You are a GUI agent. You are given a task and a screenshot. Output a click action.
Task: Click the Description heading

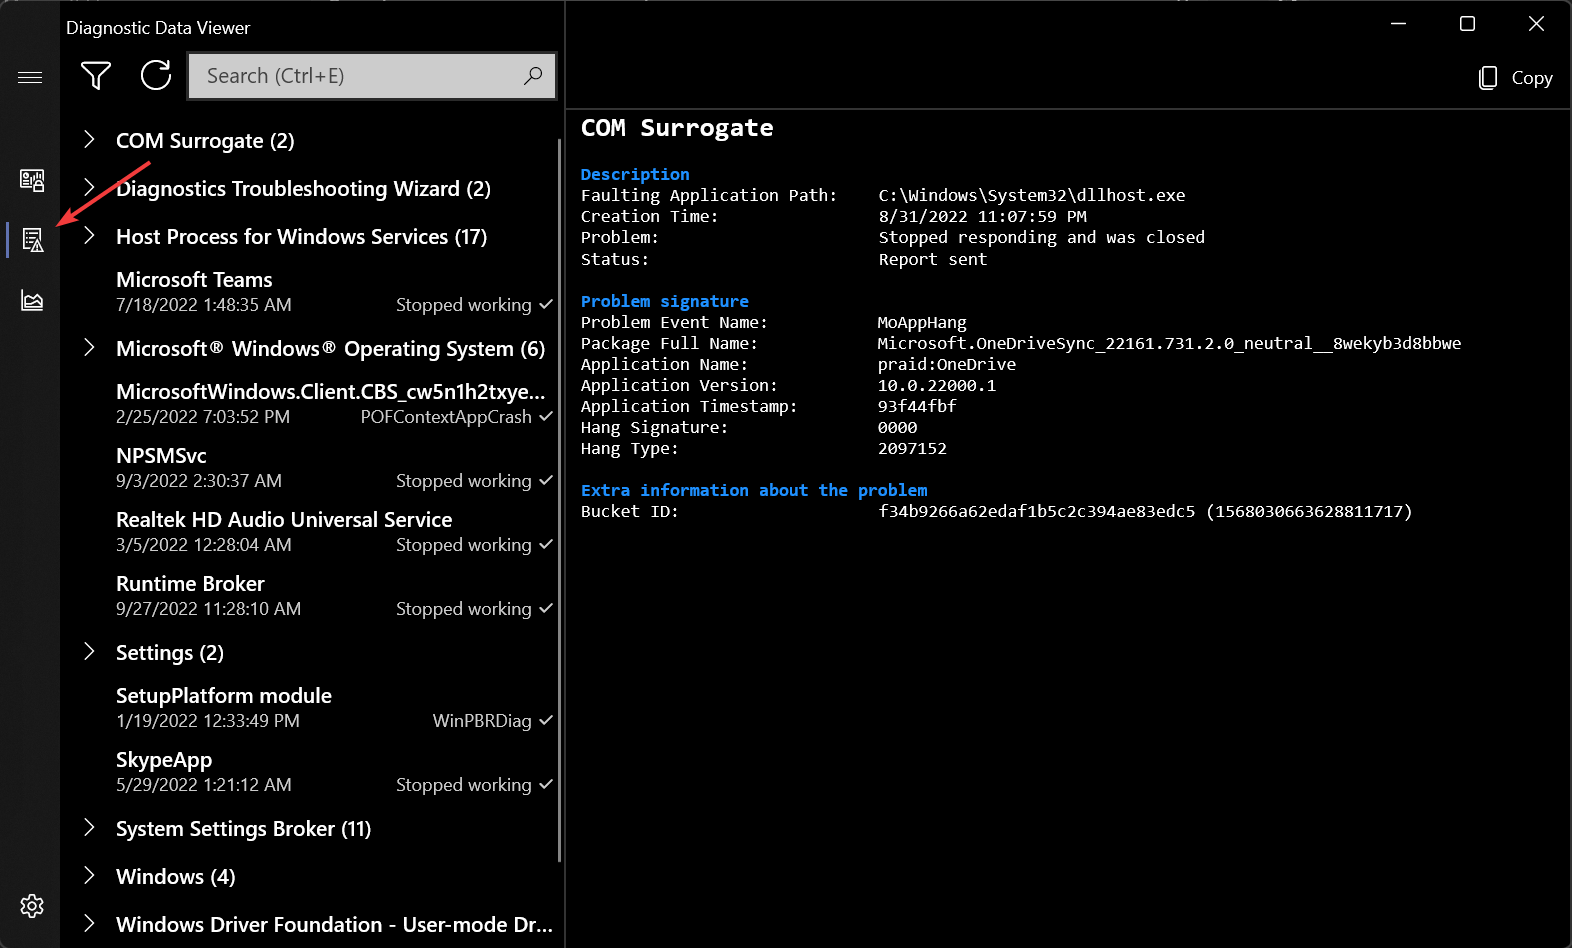[x=635, y=174]
